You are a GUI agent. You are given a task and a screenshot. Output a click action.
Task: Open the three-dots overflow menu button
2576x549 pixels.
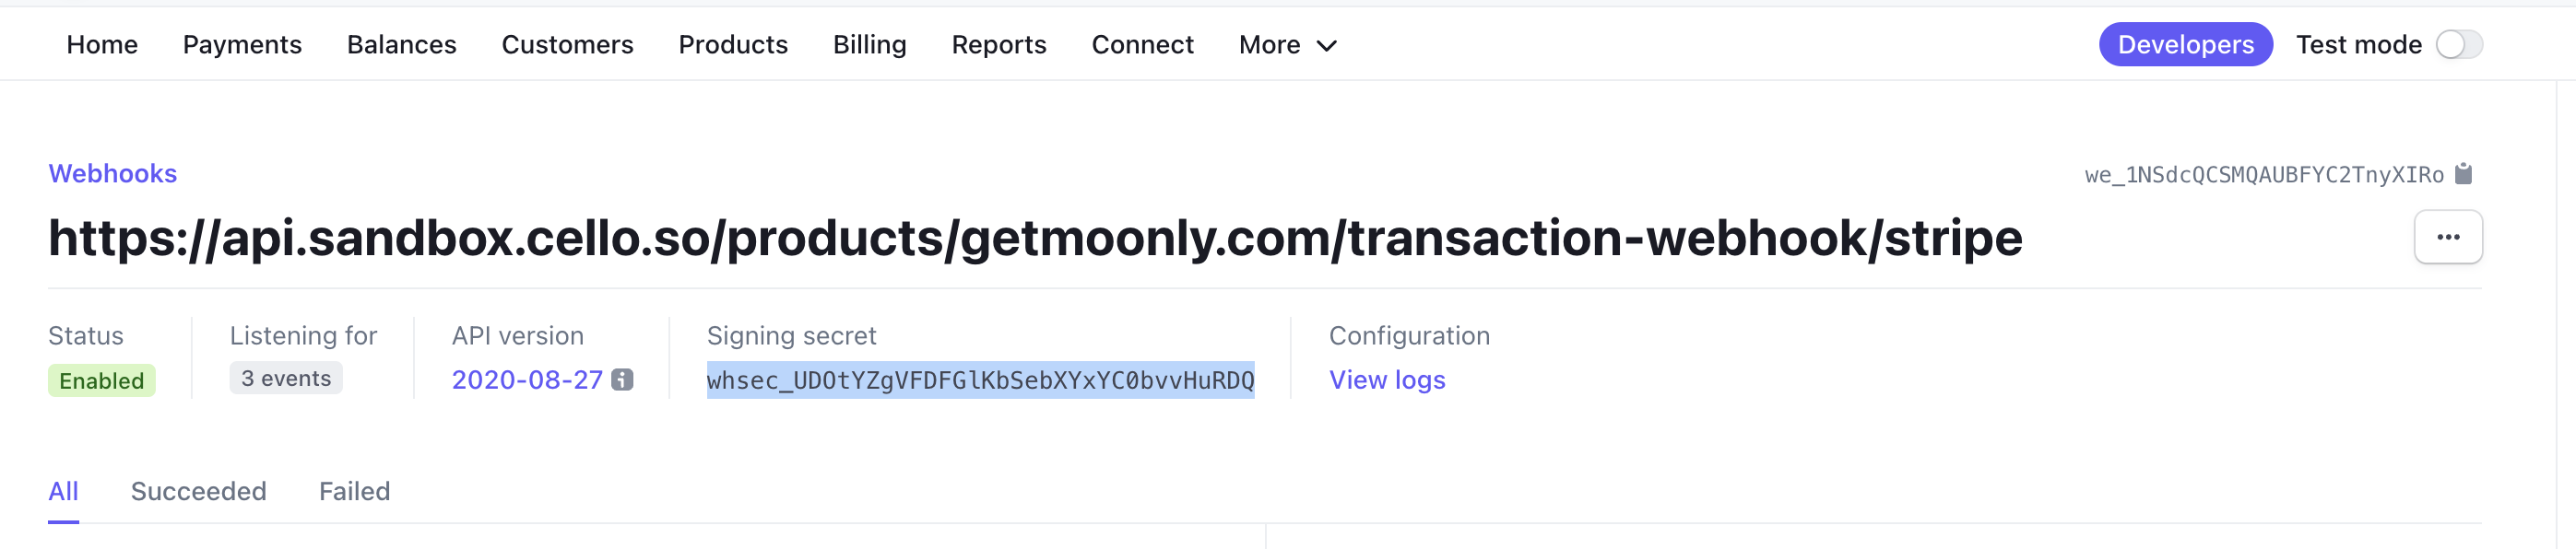pyautogui.click(x=2448, y=237)
